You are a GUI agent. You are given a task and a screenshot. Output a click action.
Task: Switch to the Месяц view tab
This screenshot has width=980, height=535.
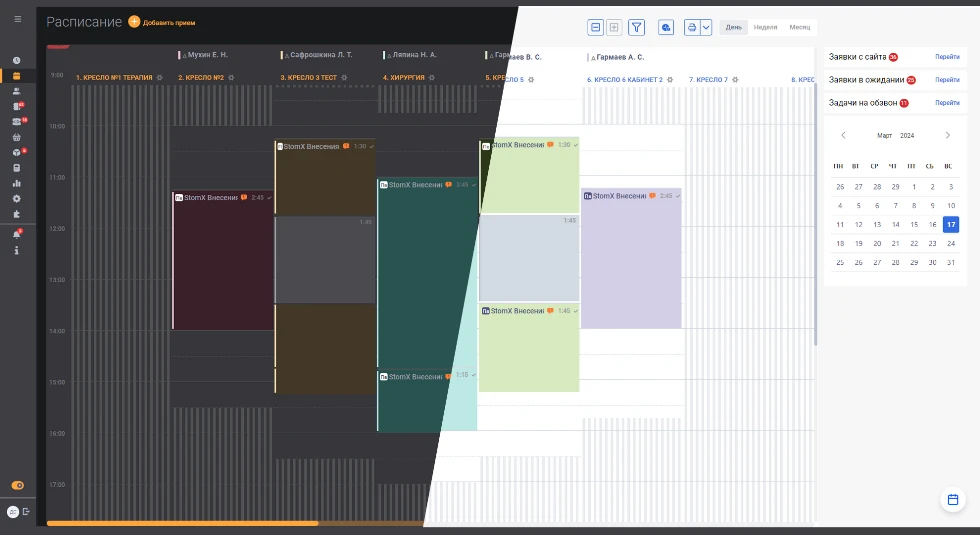tap(799, 27)
